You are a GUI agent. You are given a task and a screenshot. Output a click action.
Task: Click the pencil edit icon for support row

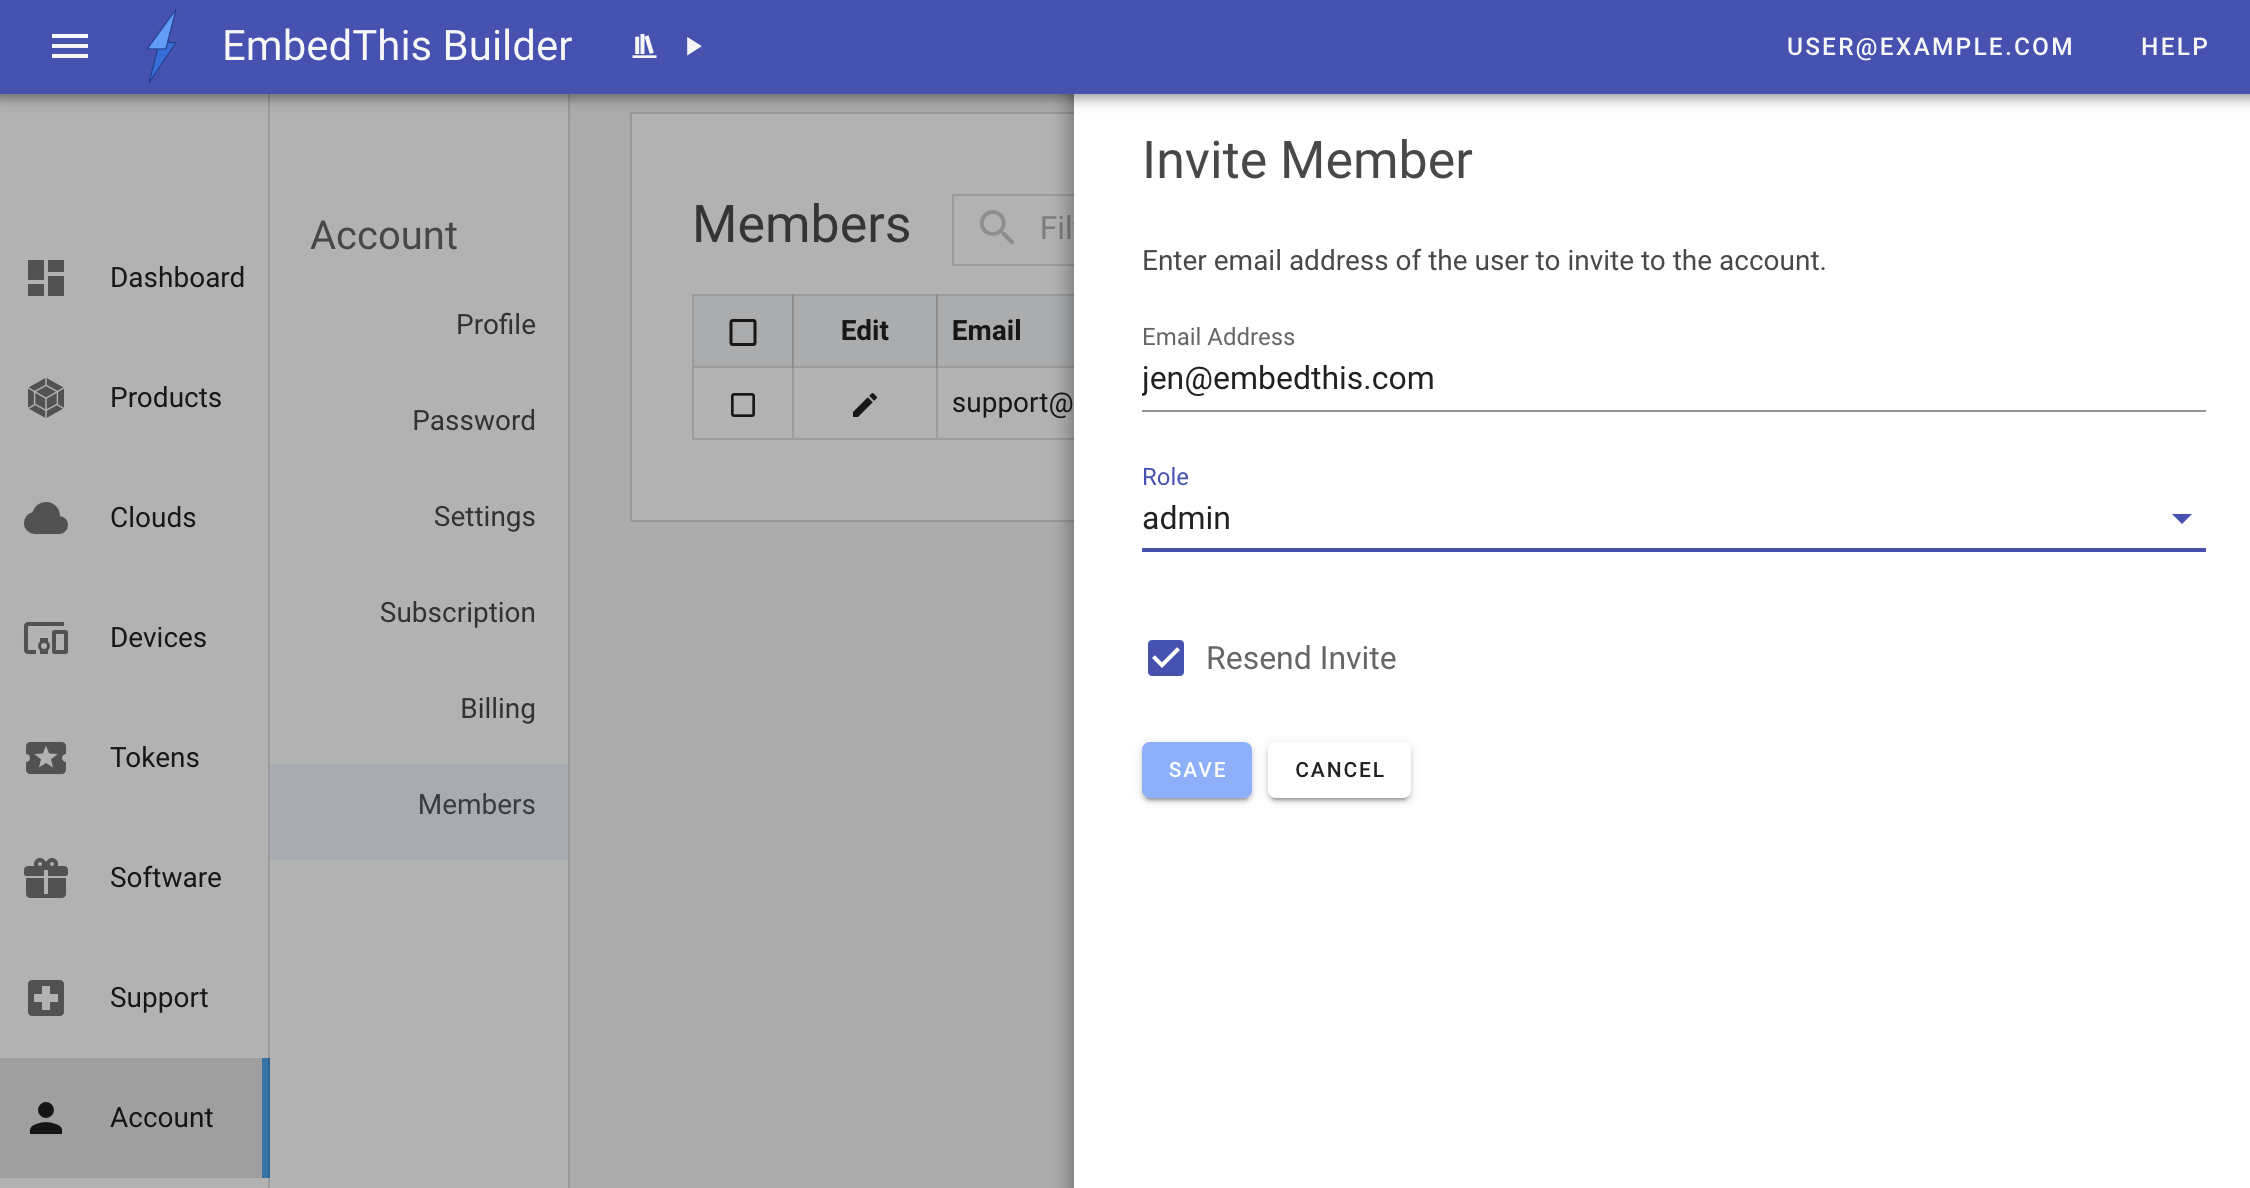point(865,404)
